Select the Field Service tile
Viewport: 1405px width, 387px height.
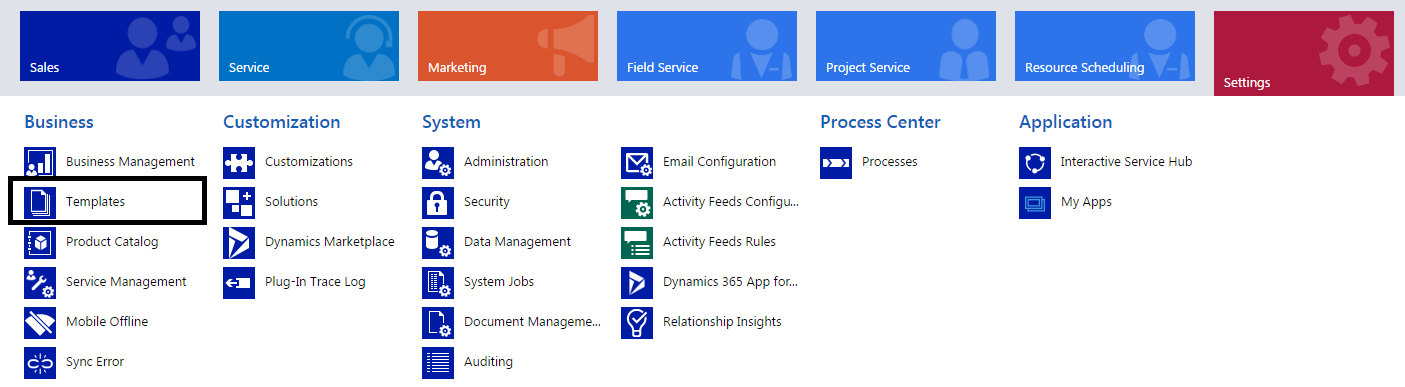[x=707, y=47]
